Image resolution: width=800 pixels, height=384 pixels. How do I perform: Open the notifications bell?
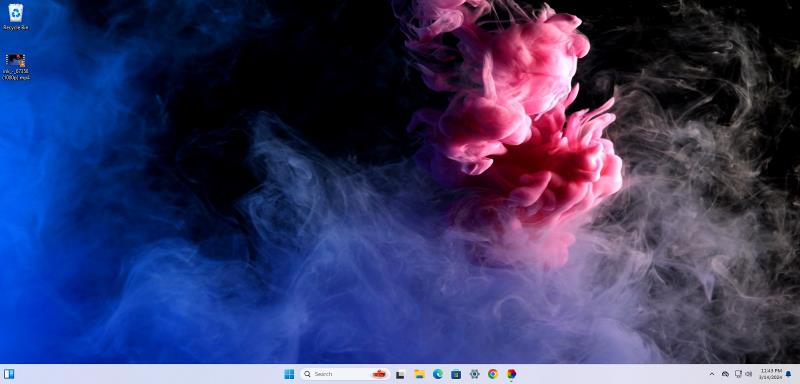789,374
